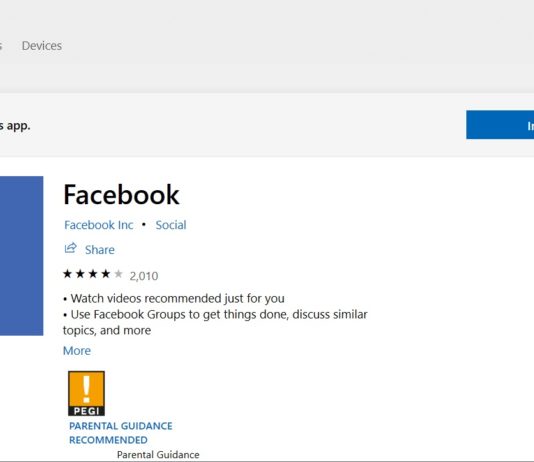534x462 pixels.
Task: Open the 2,010 ratings count
Action: click(x=144, y=276)
